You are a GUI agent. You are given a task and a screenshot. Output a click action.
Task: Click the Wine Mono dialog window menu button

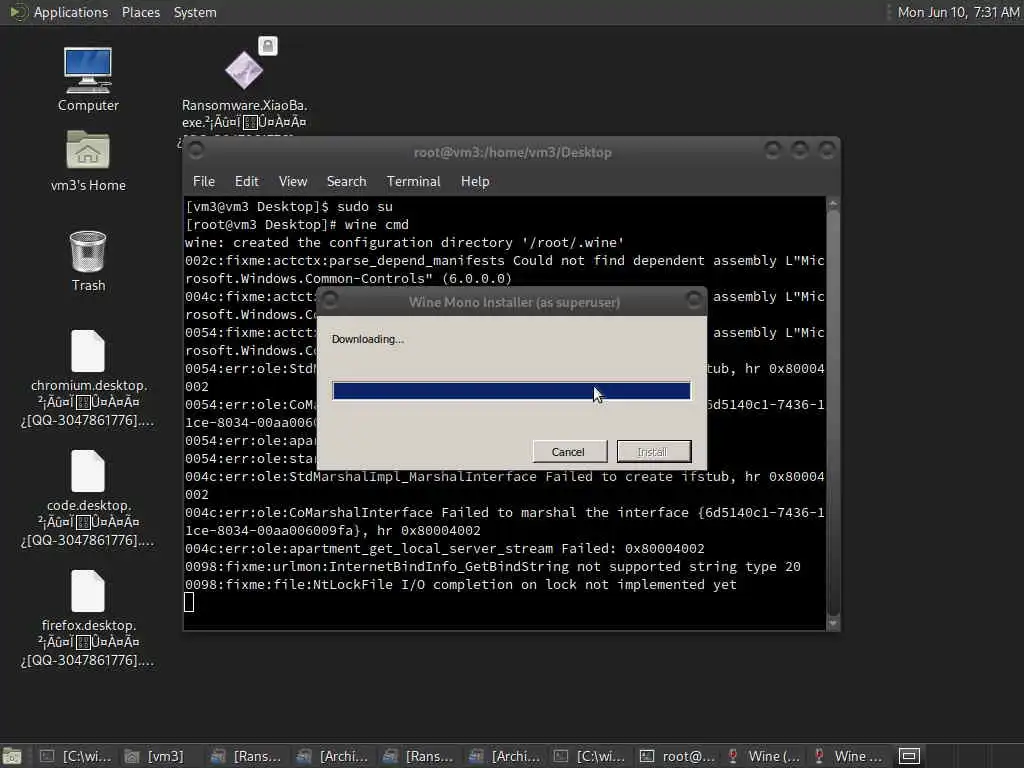[330, 300]
